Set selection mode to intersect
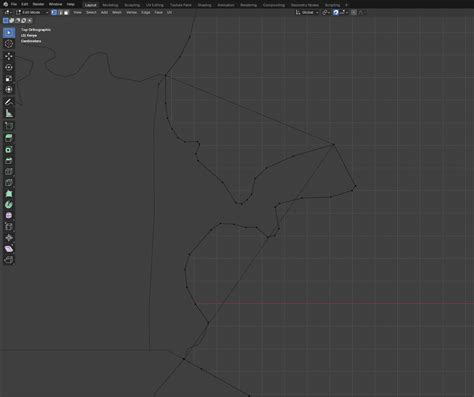Image resolution: width=474 pixels, height=397 pixels. (x=30, y=20)
